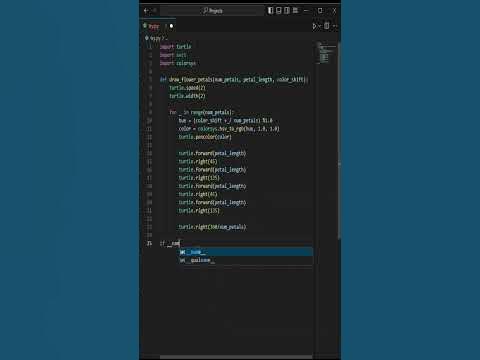Viewport: 480px width, 360px height.
Task: Close the unsaved tab via the dot
Action: point(171,26)
